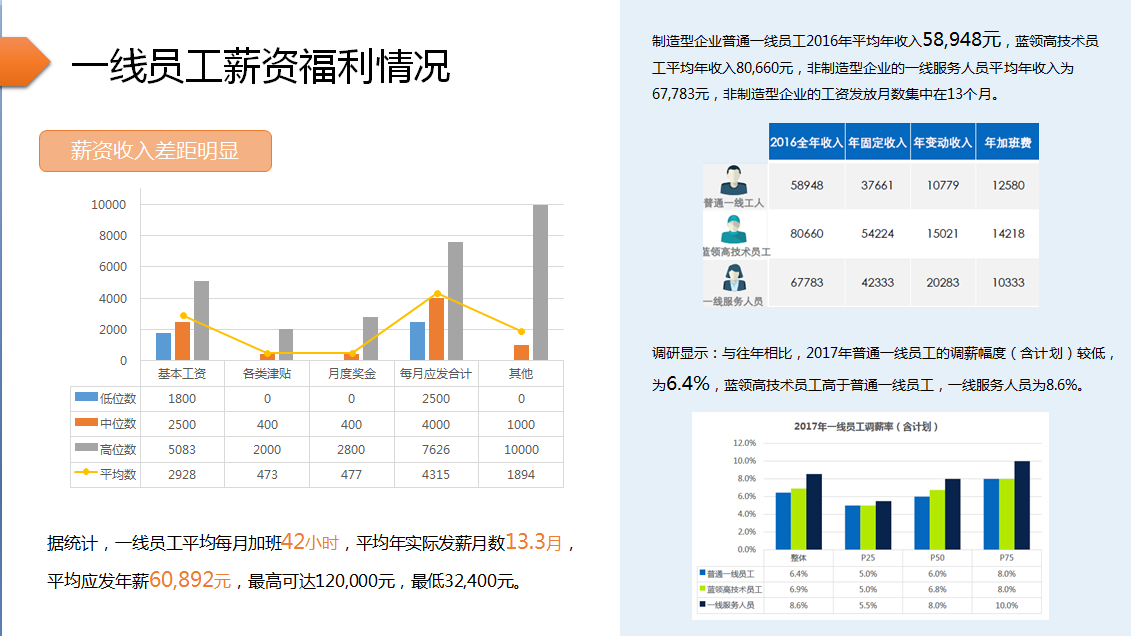
Task: Select the 年加班费 table header
Action: click(x=1007, y=143)
